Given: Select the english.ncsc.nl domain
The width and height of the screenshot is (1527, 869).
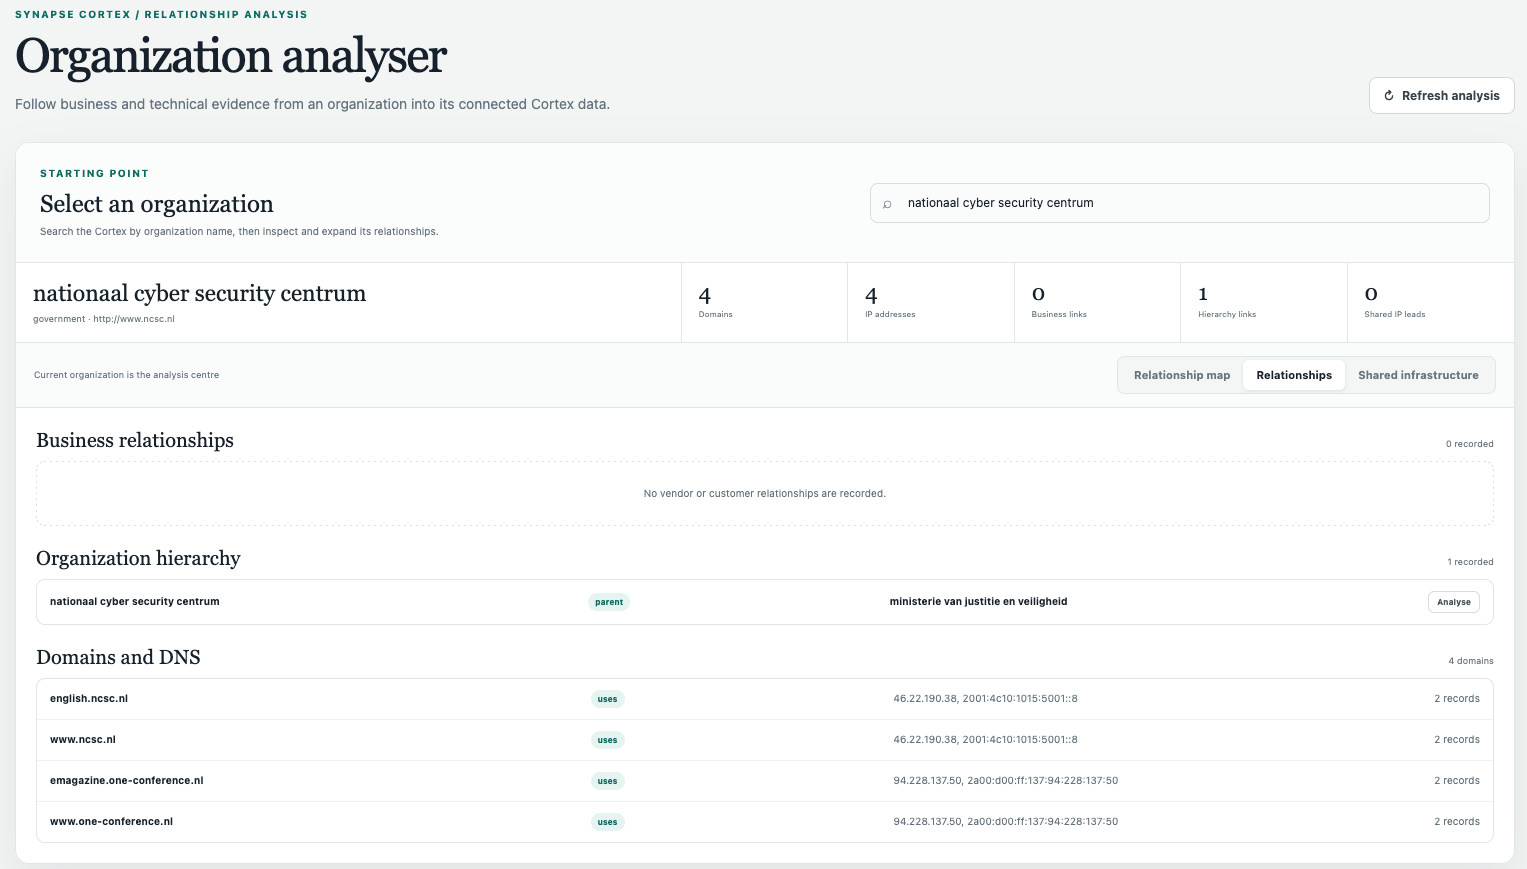Looking at the screenshot, I should click(x=89, y=699).
